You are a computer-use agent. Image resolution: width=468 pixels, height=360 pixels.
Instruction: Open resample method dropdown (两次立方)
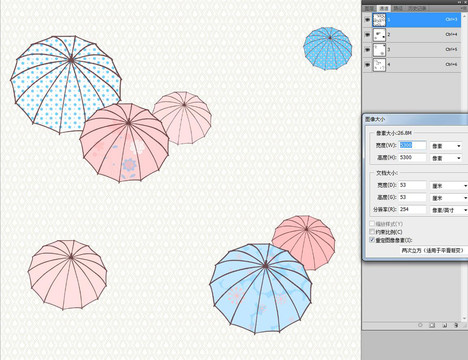coord(433,250)
